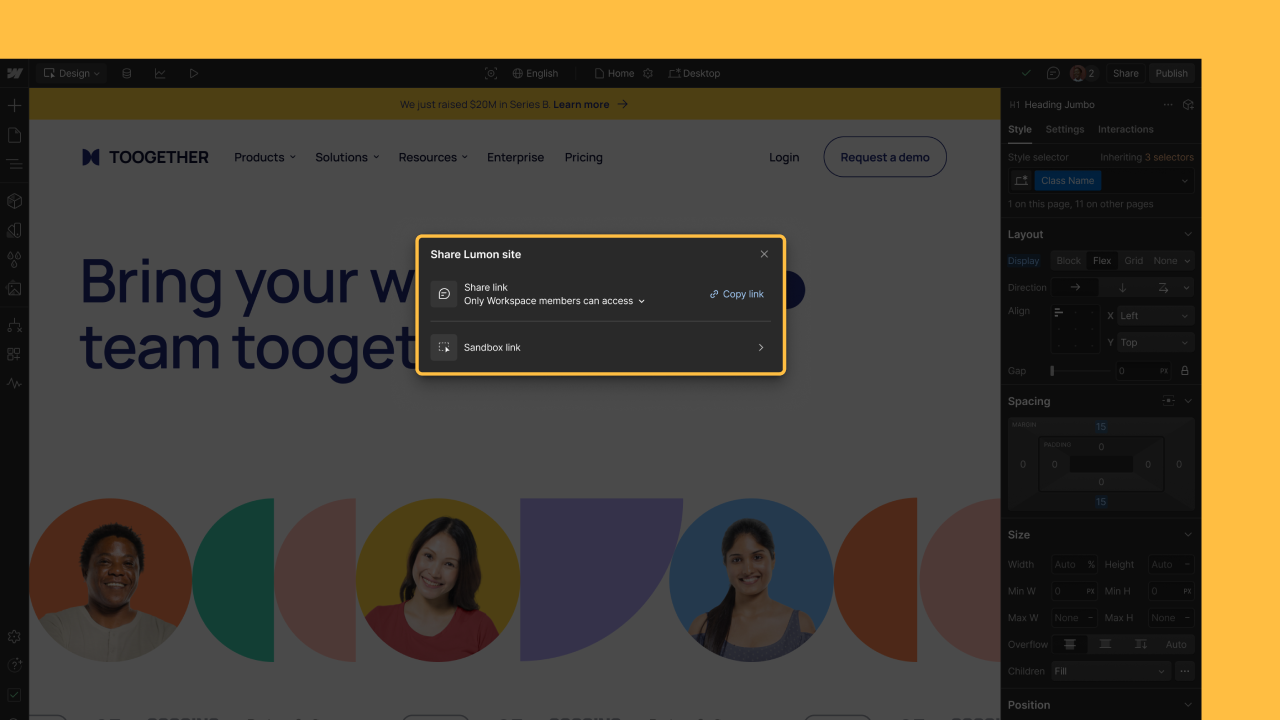The image size is (1280, 720).
Task: Open the Assets panel
Action: (x=14, y=289)
